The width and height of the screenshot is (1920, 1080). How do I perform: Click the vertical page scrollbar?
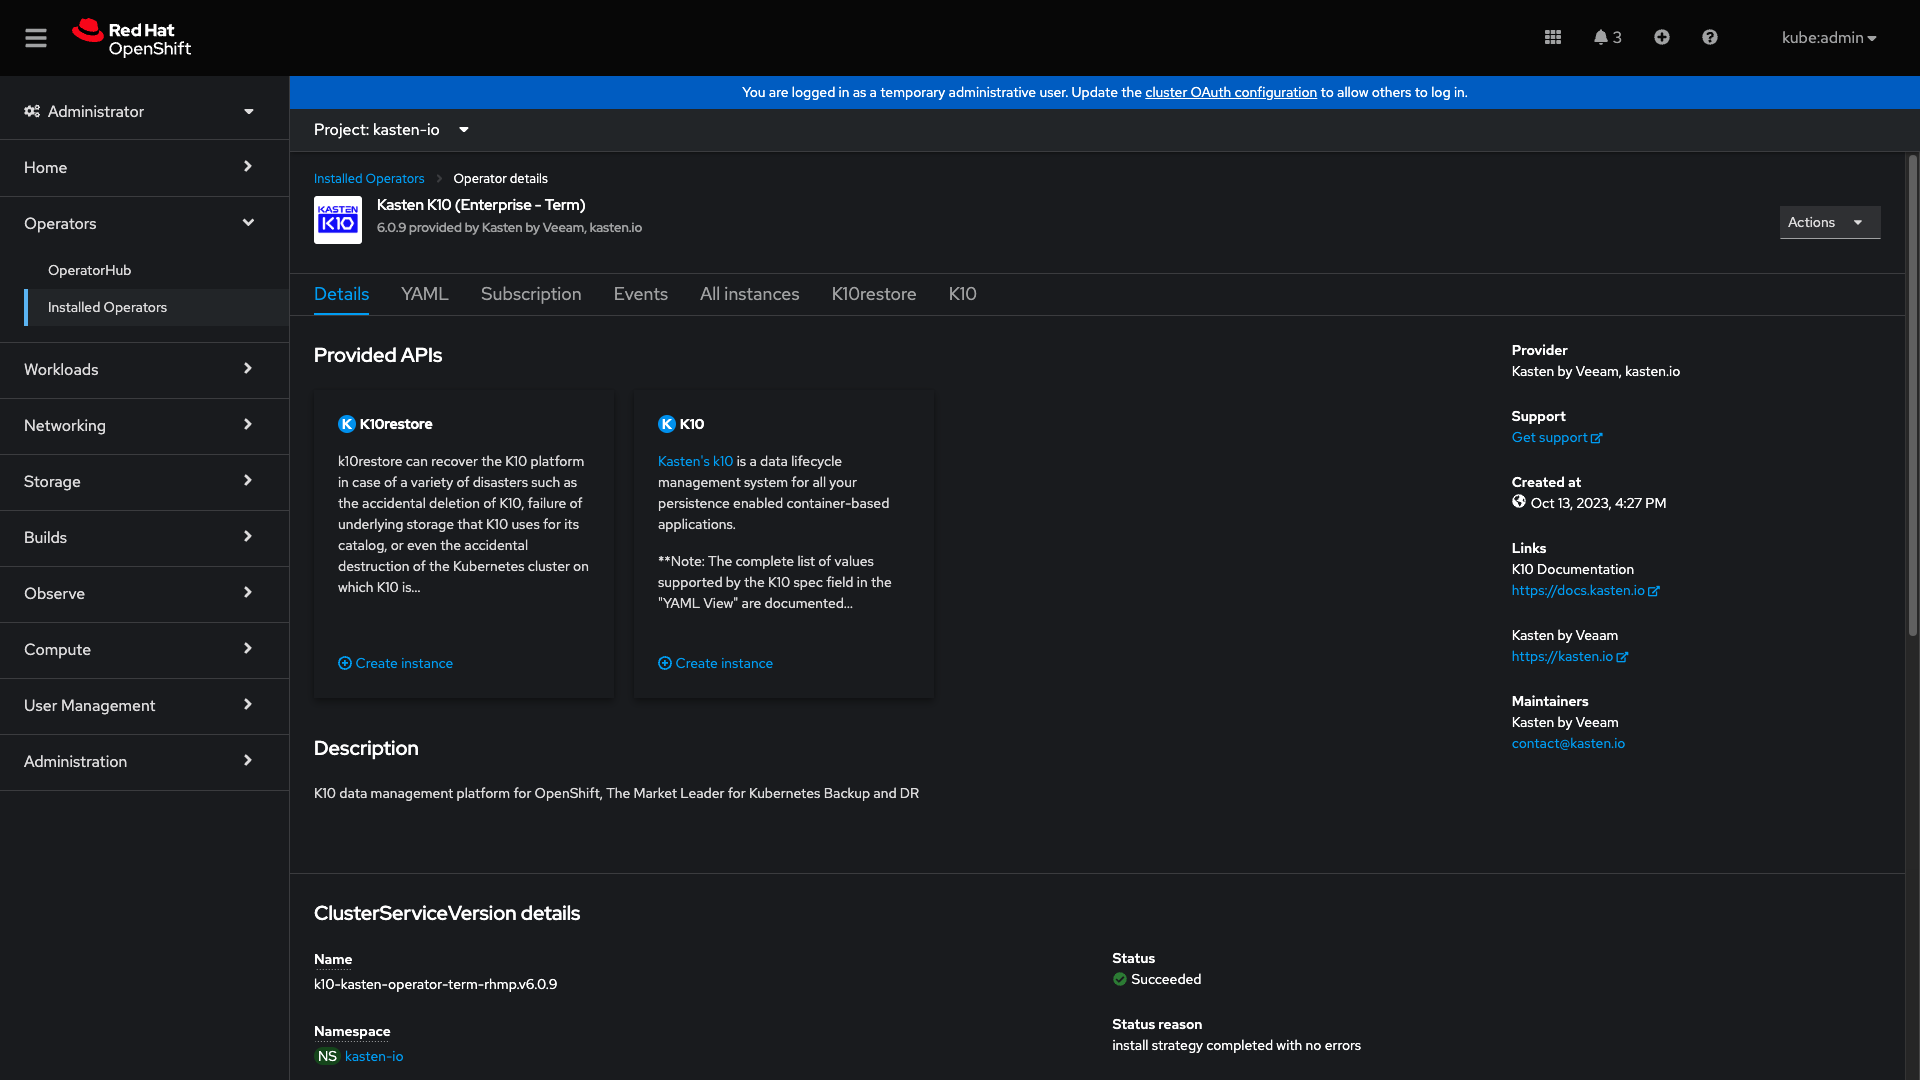point(1912,395)
